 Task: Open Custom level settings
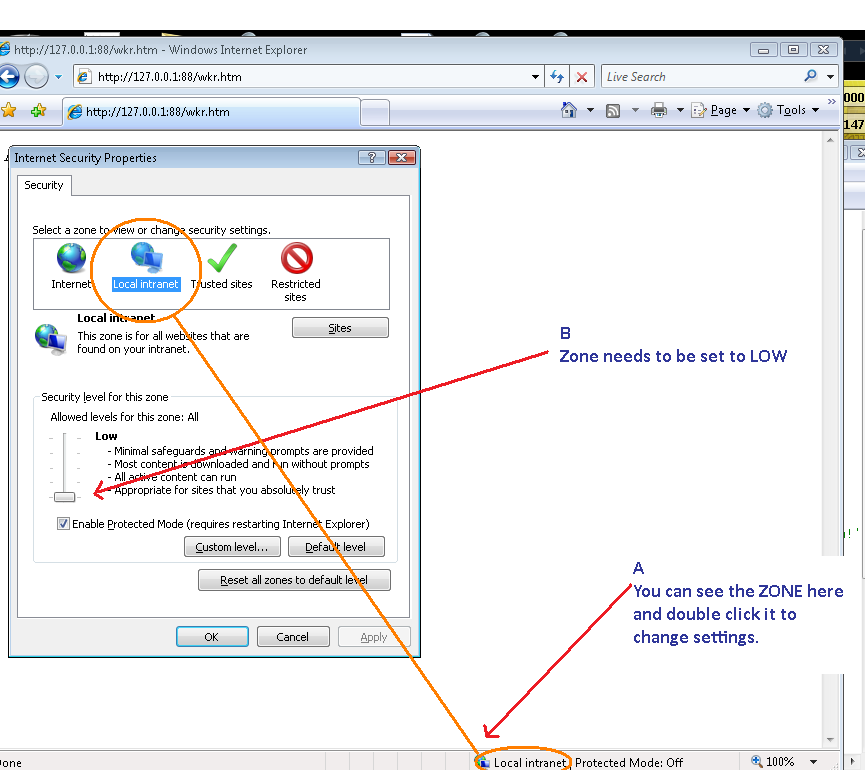231,547
